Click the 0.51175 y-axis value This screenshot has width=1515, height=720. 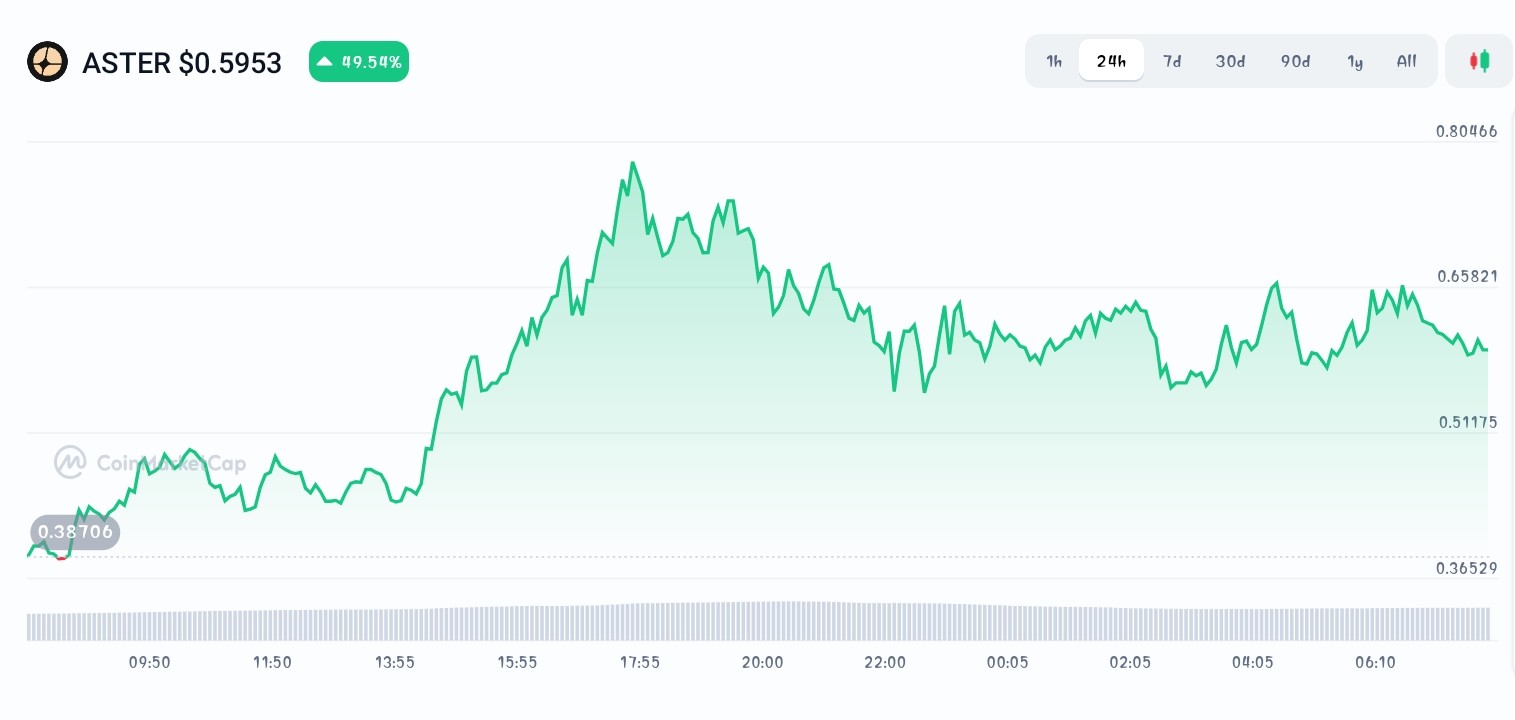coord(1468,422)
